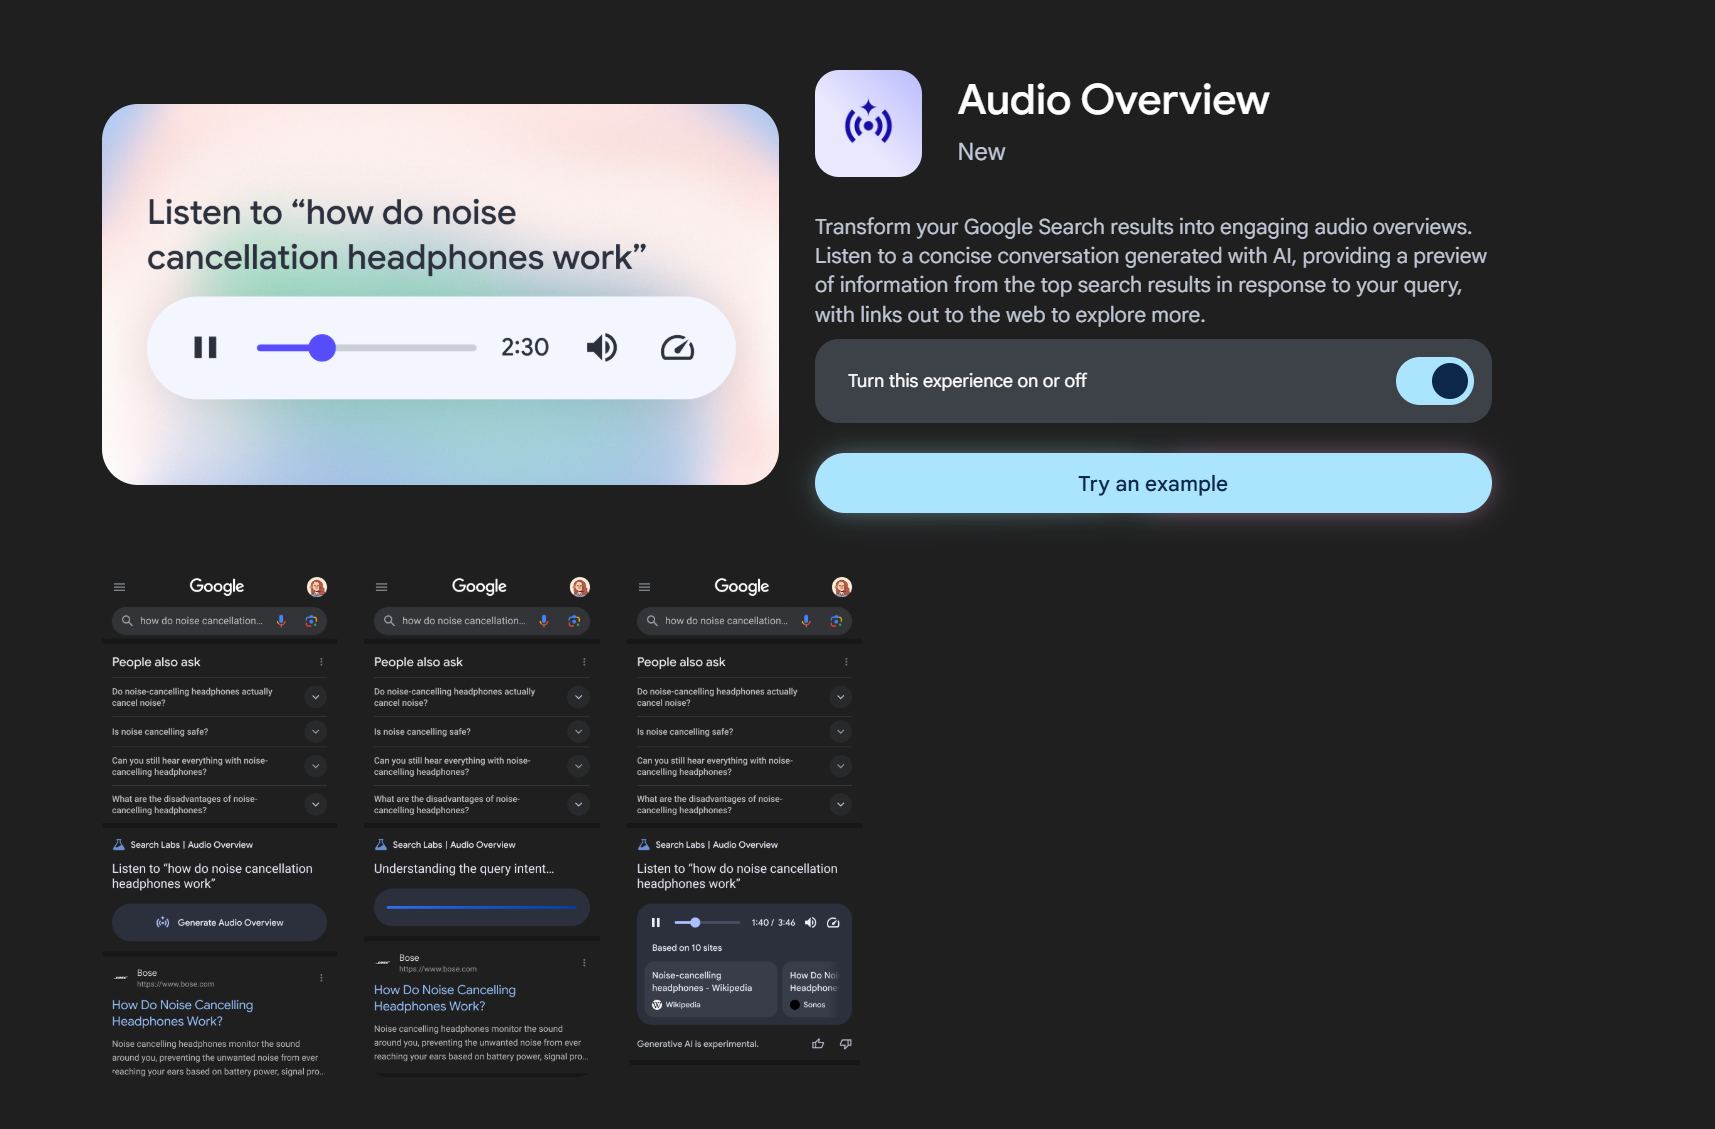
Task: Give a thumbs up to the generated audio
Action: tap(817, 1043)
